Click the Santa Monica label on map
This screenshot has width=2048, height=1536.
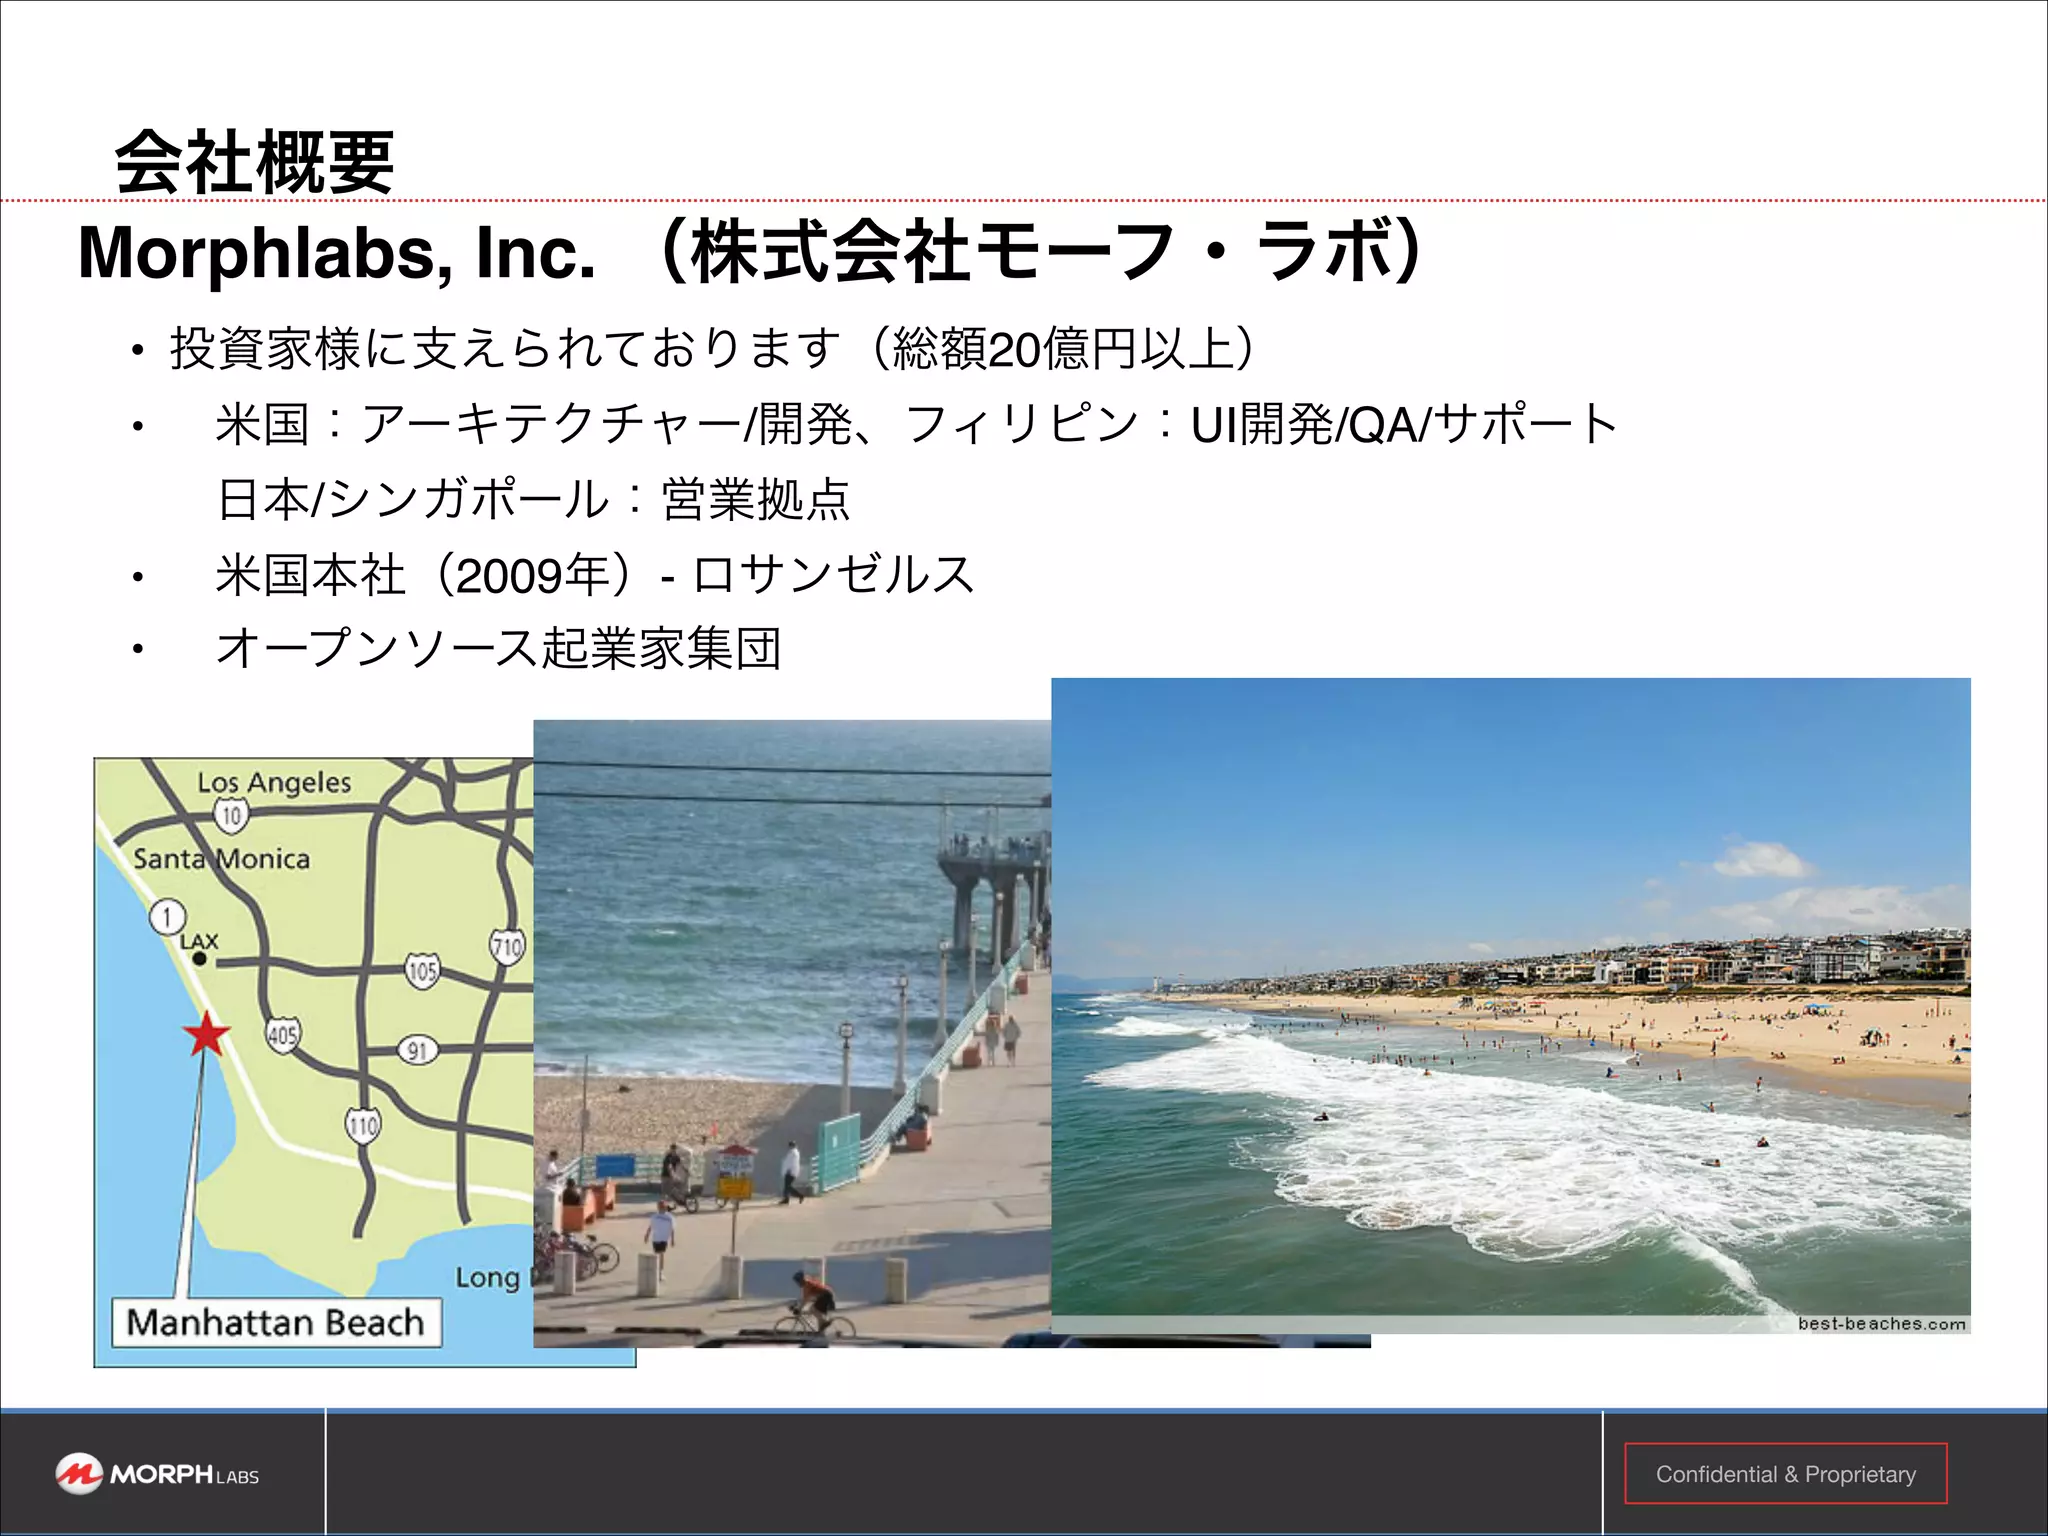(221, 858)
